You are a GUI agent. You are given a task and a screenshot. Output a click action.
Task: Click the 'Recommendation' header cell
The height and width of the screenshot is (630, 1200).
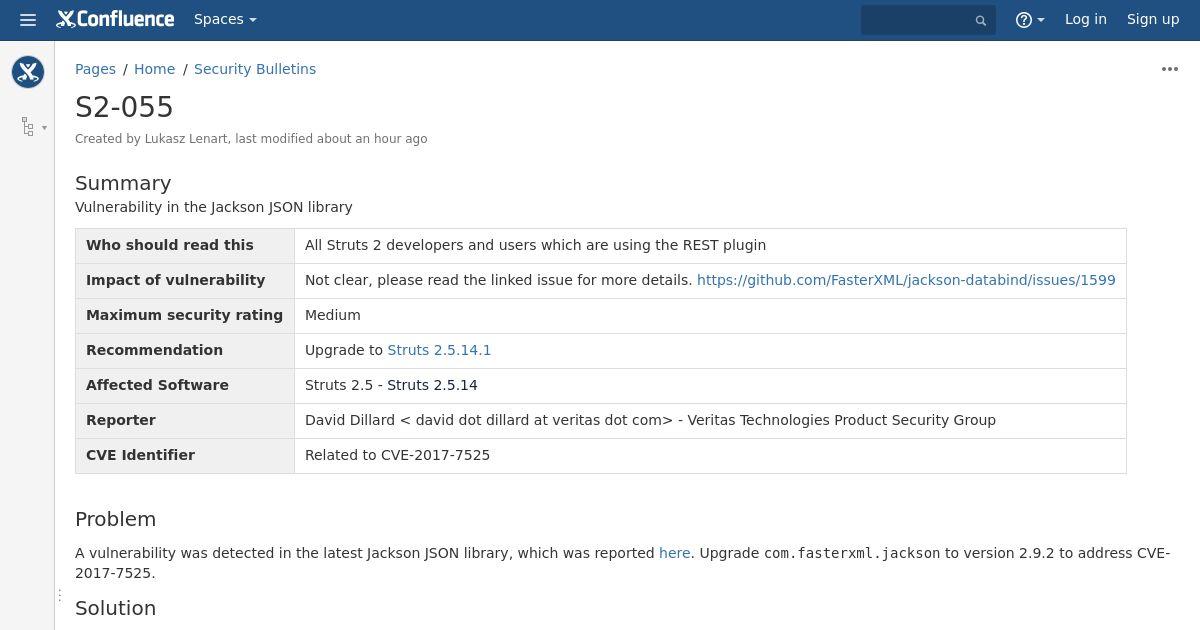pos(185,351)
